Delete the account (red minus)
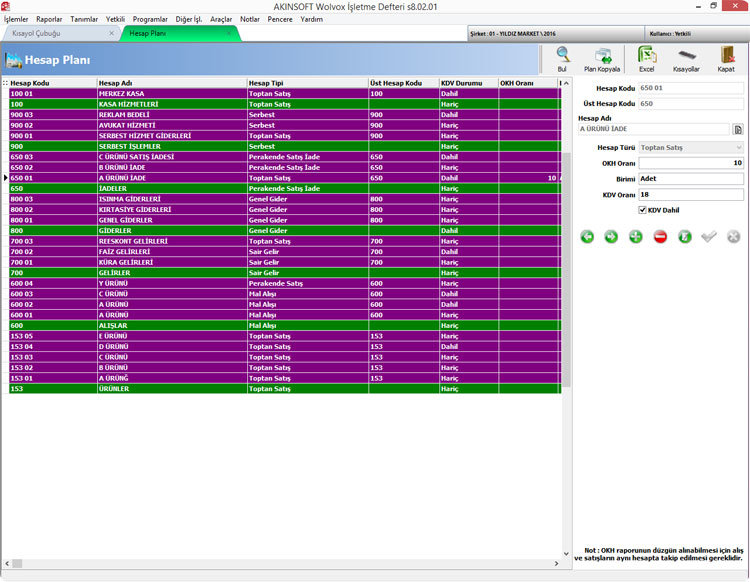The width and height of the screenshot is (750, 582). pos(660,236)
